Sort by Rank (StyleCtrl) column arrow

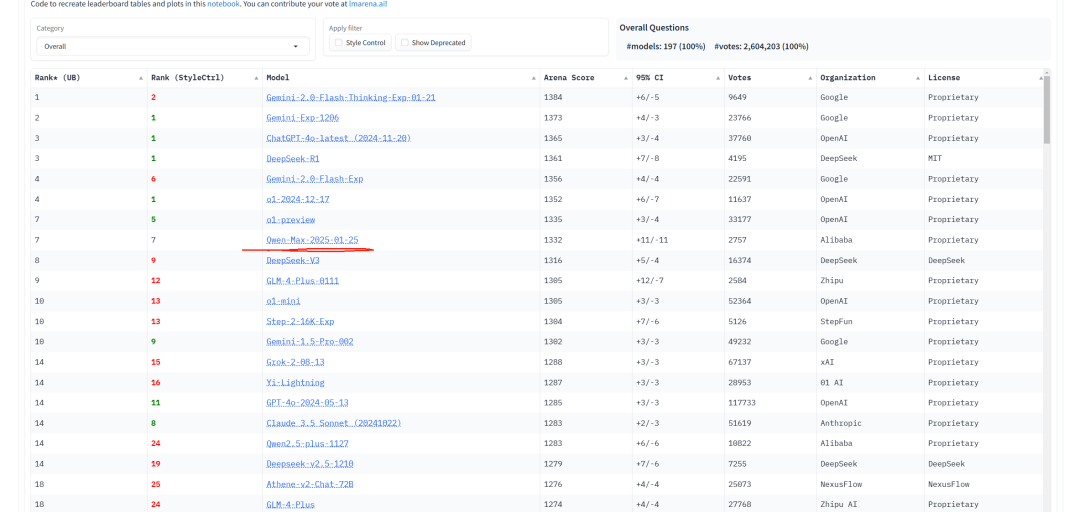[256, 79]
